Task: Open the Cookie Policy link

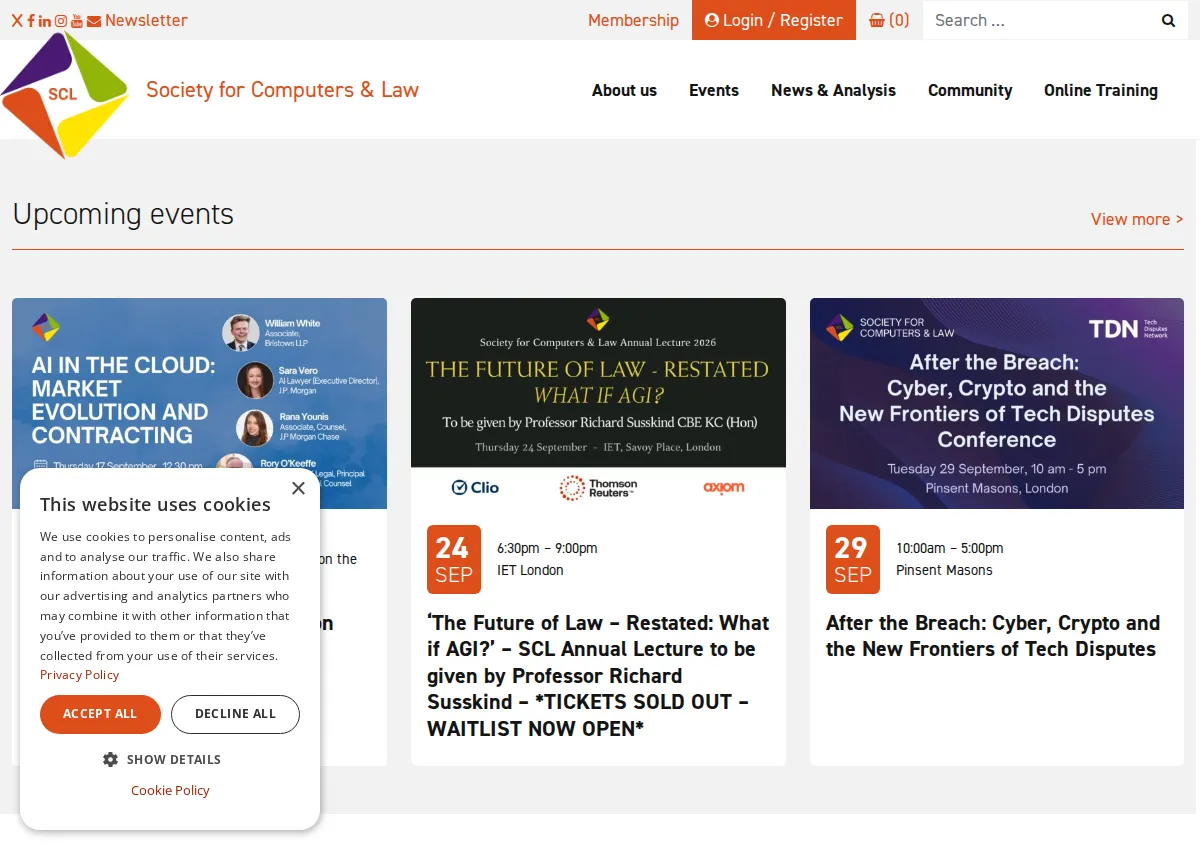Action: coord(170,790)
